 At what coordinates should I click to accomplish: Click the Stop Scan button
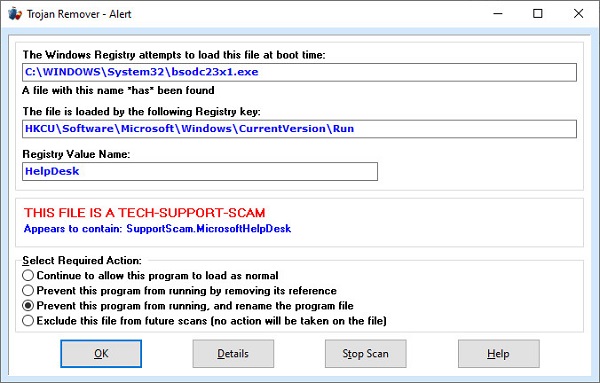(x=365, y=354)
